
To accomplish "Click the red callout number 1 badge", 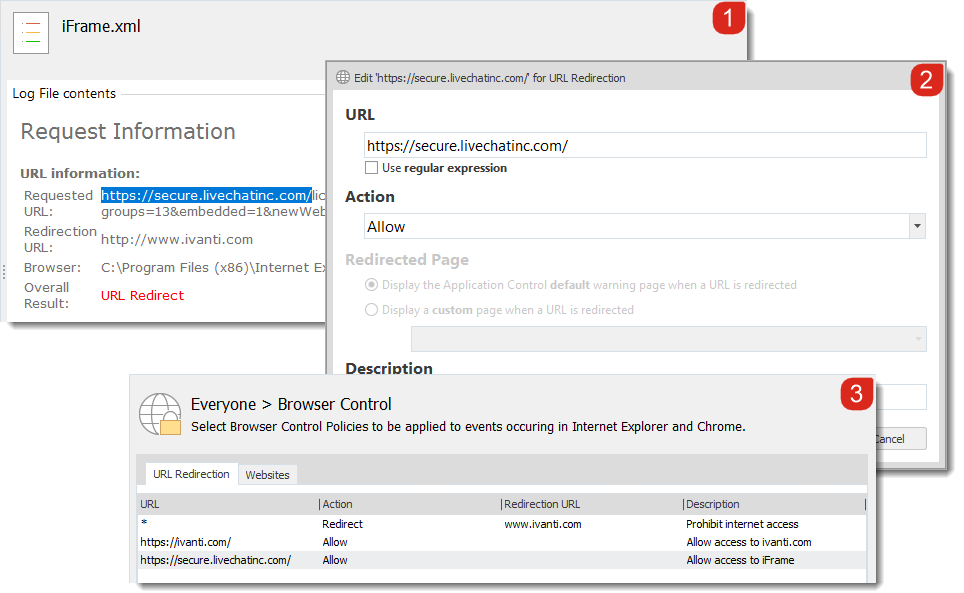I will coord(728,19).
